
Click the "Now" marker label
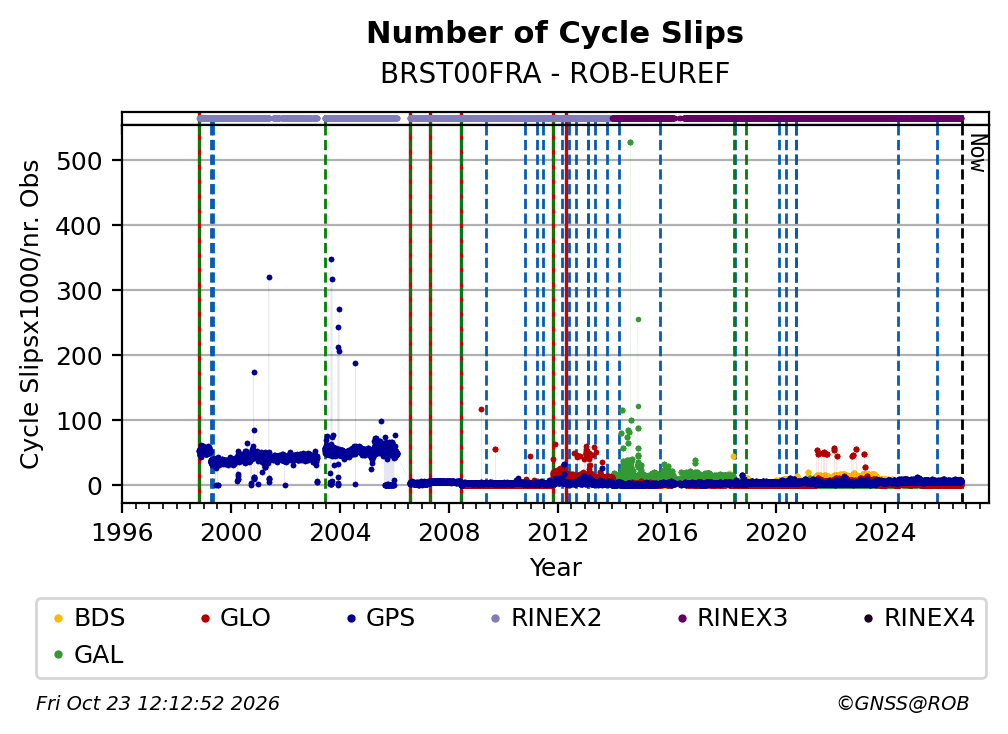click(x=978, y=153)
